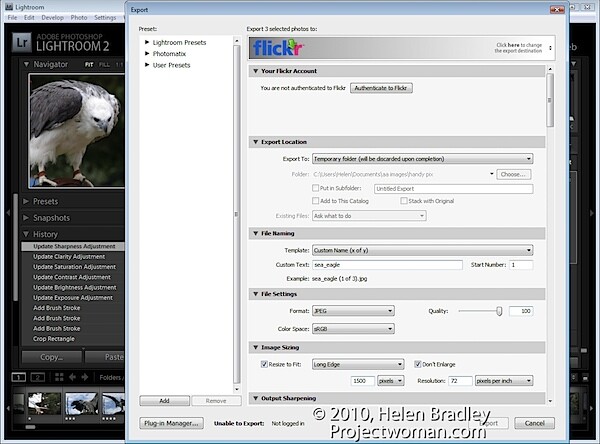Open Develop menu
600x444 pixels.
tap(52, 18)
